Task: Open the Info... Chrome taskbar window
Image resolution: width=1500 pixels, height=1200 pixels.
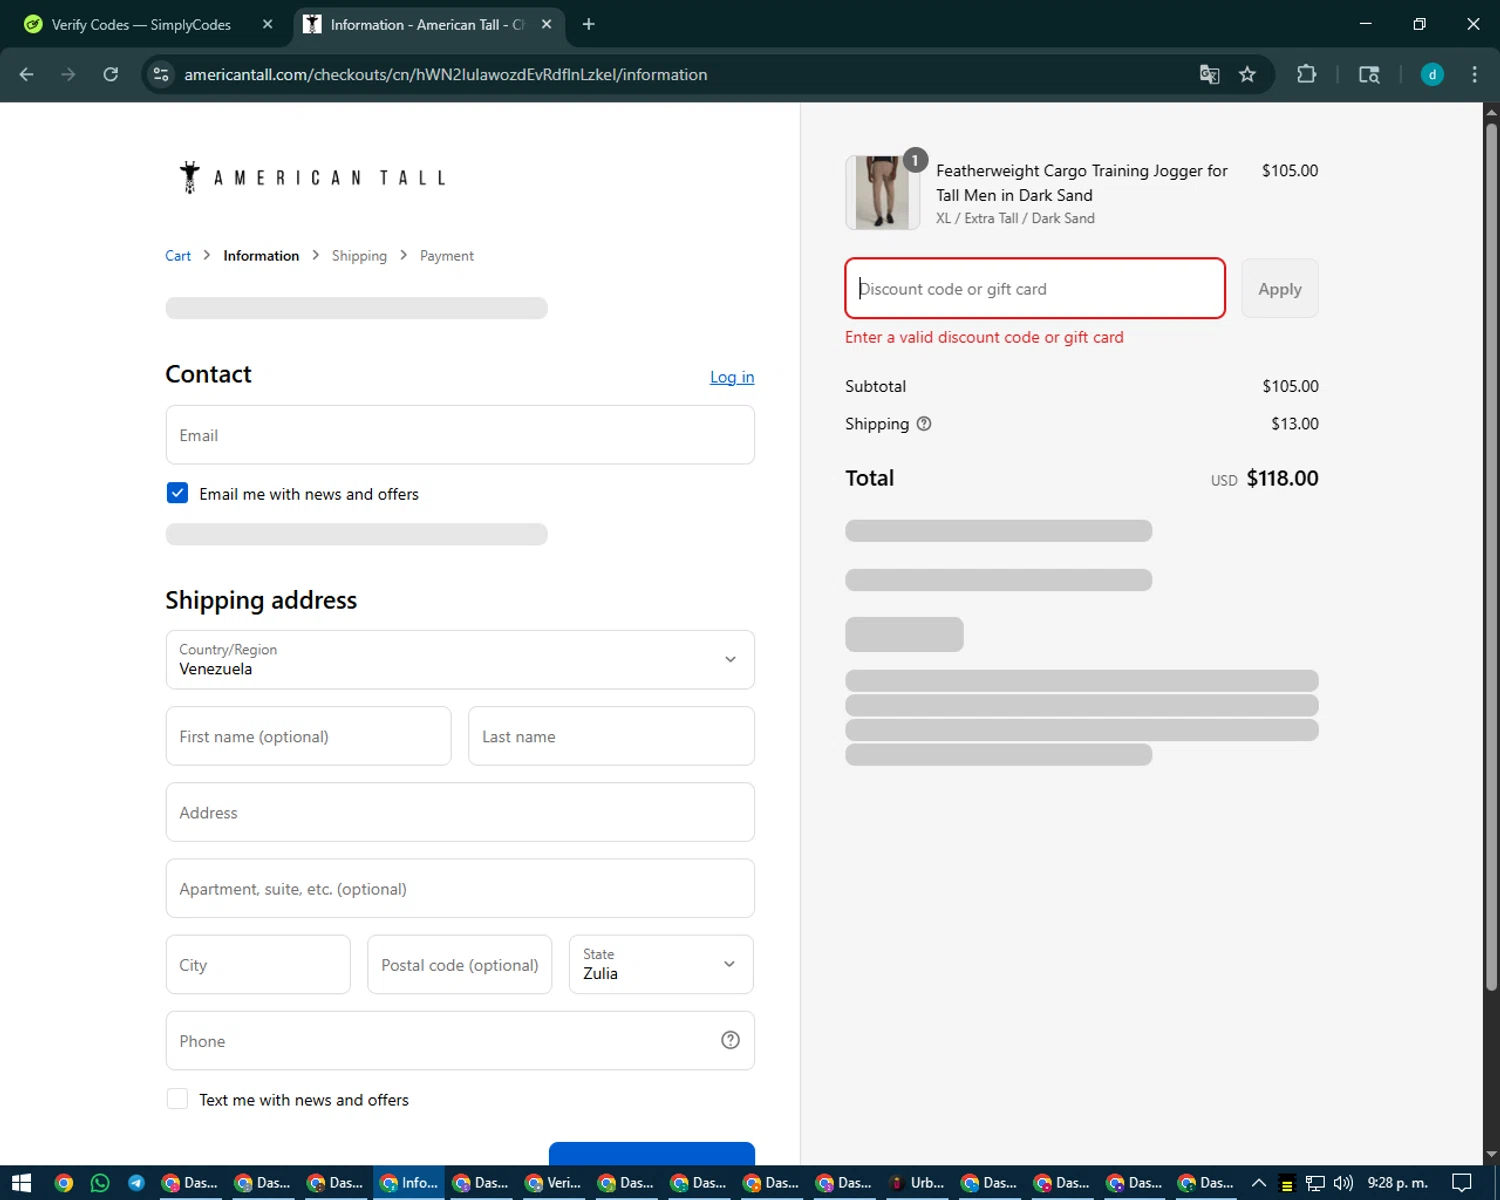Action: pyautogui.click(x=410, y=1183)
